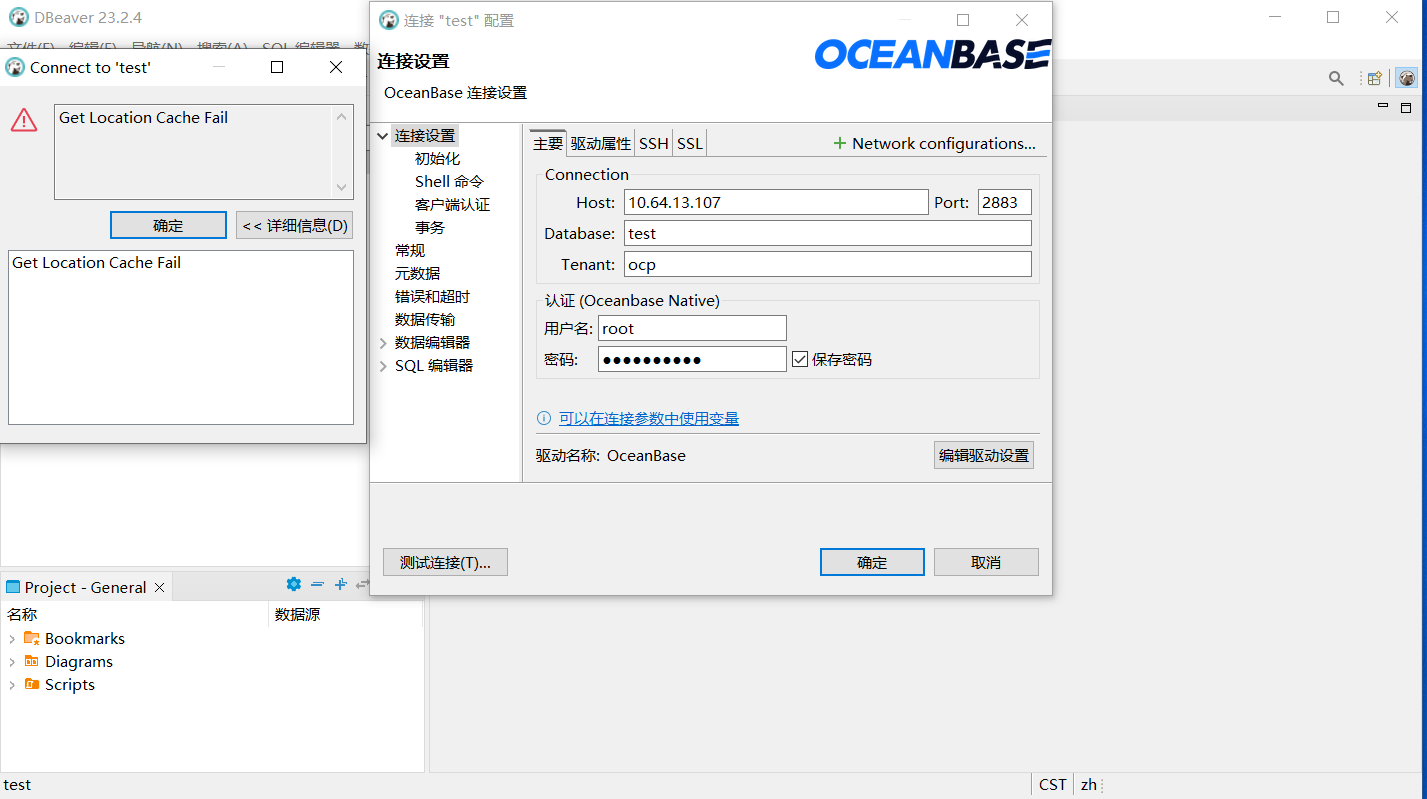Click the 测试连接(T)... button
1427x799 pixels.
445,562
